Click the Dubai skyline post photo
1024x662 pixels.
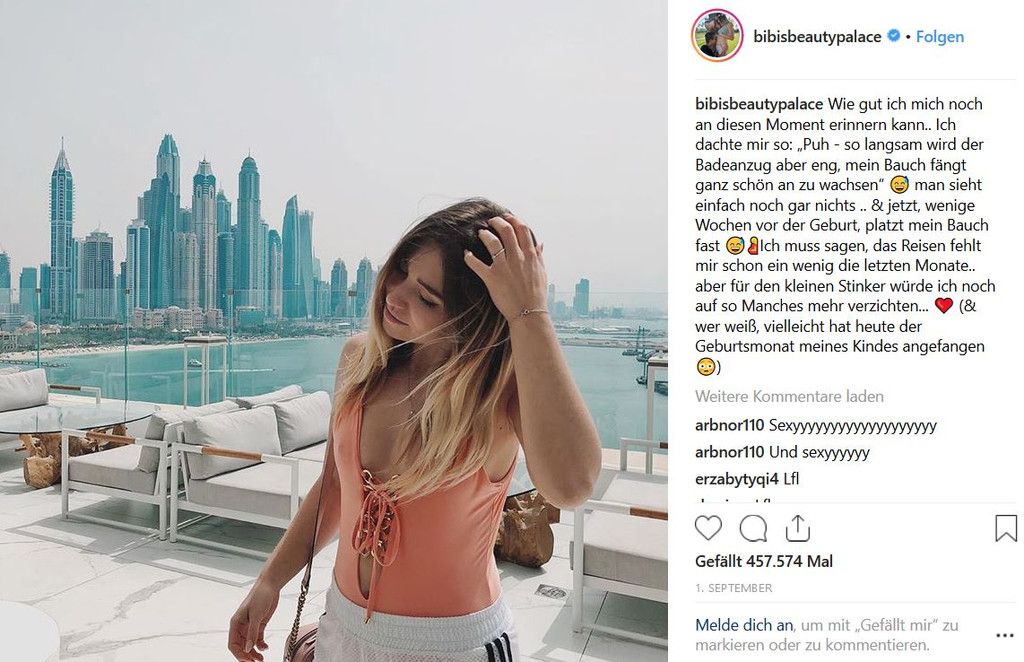334,331
